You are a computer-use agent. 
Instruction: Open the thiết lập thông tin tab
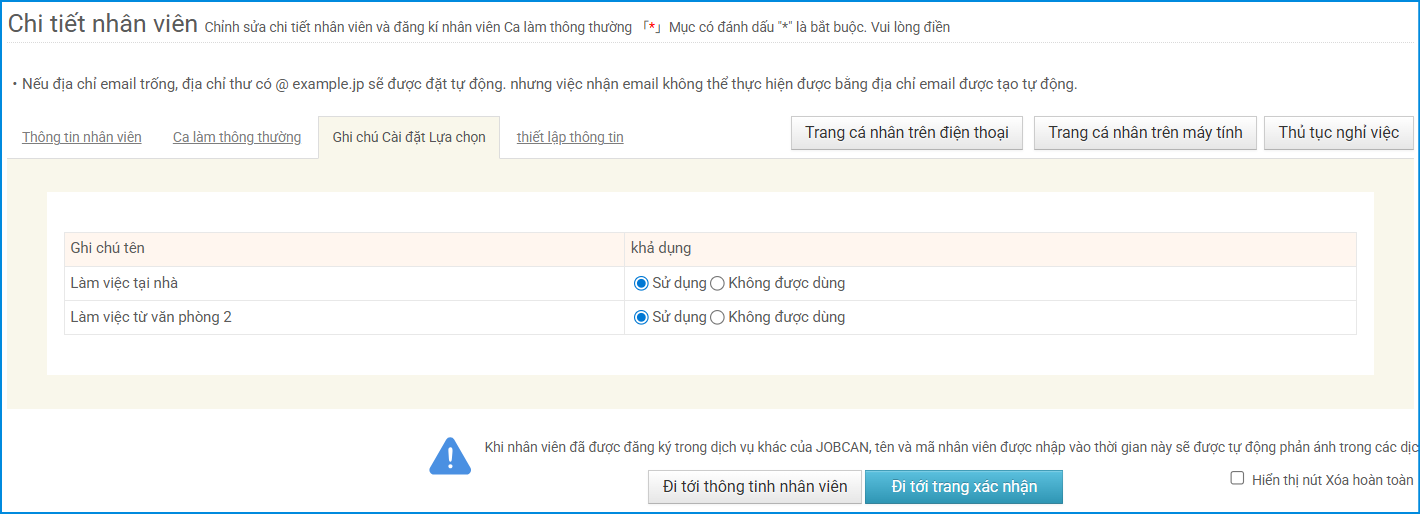coord(570,137)
